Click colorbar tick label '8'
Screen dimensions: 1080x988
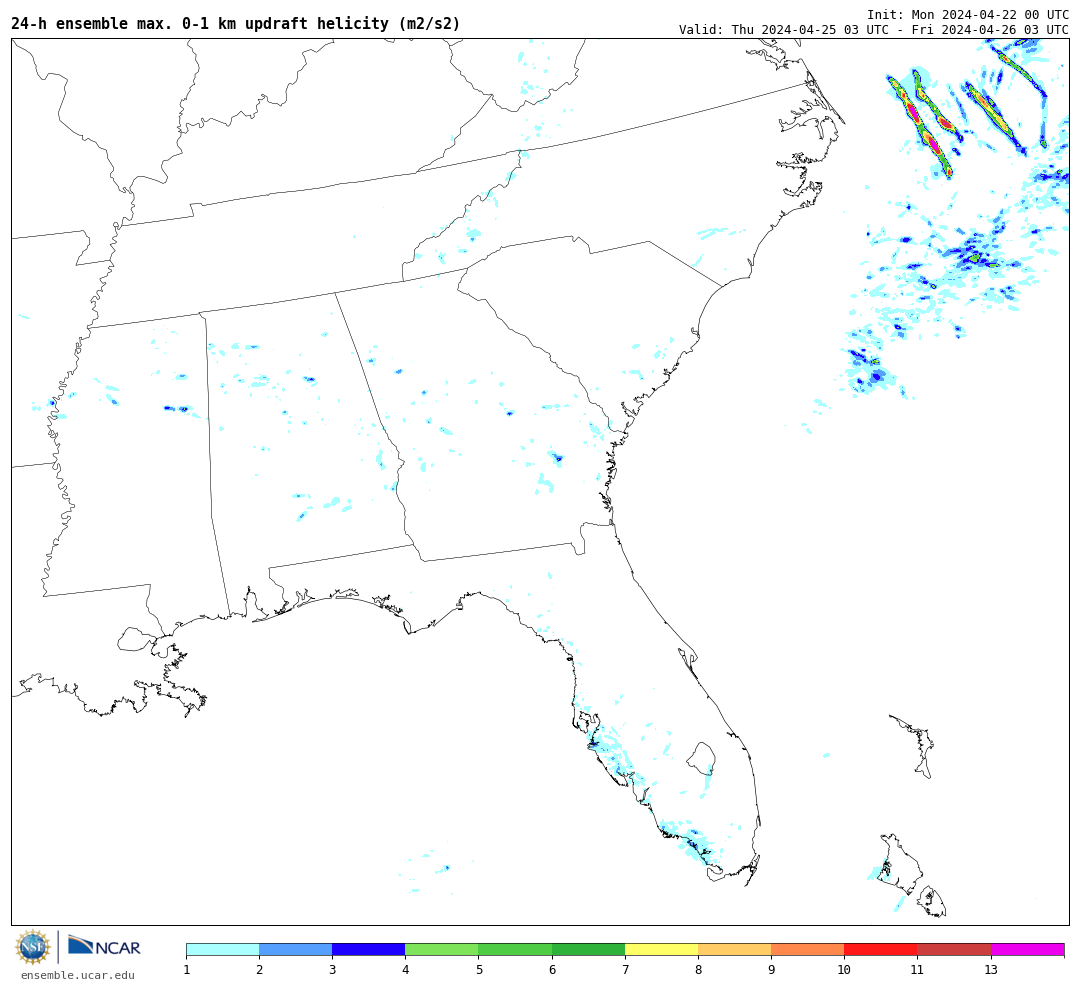(x=698, y=970)
